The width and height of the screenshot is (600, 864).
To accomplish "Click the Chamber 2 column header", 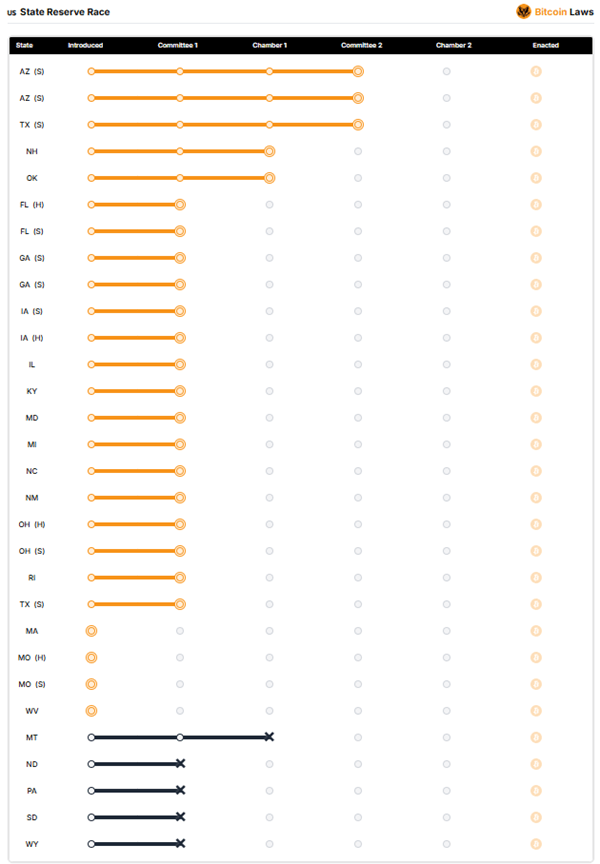I will click(453, 45).
